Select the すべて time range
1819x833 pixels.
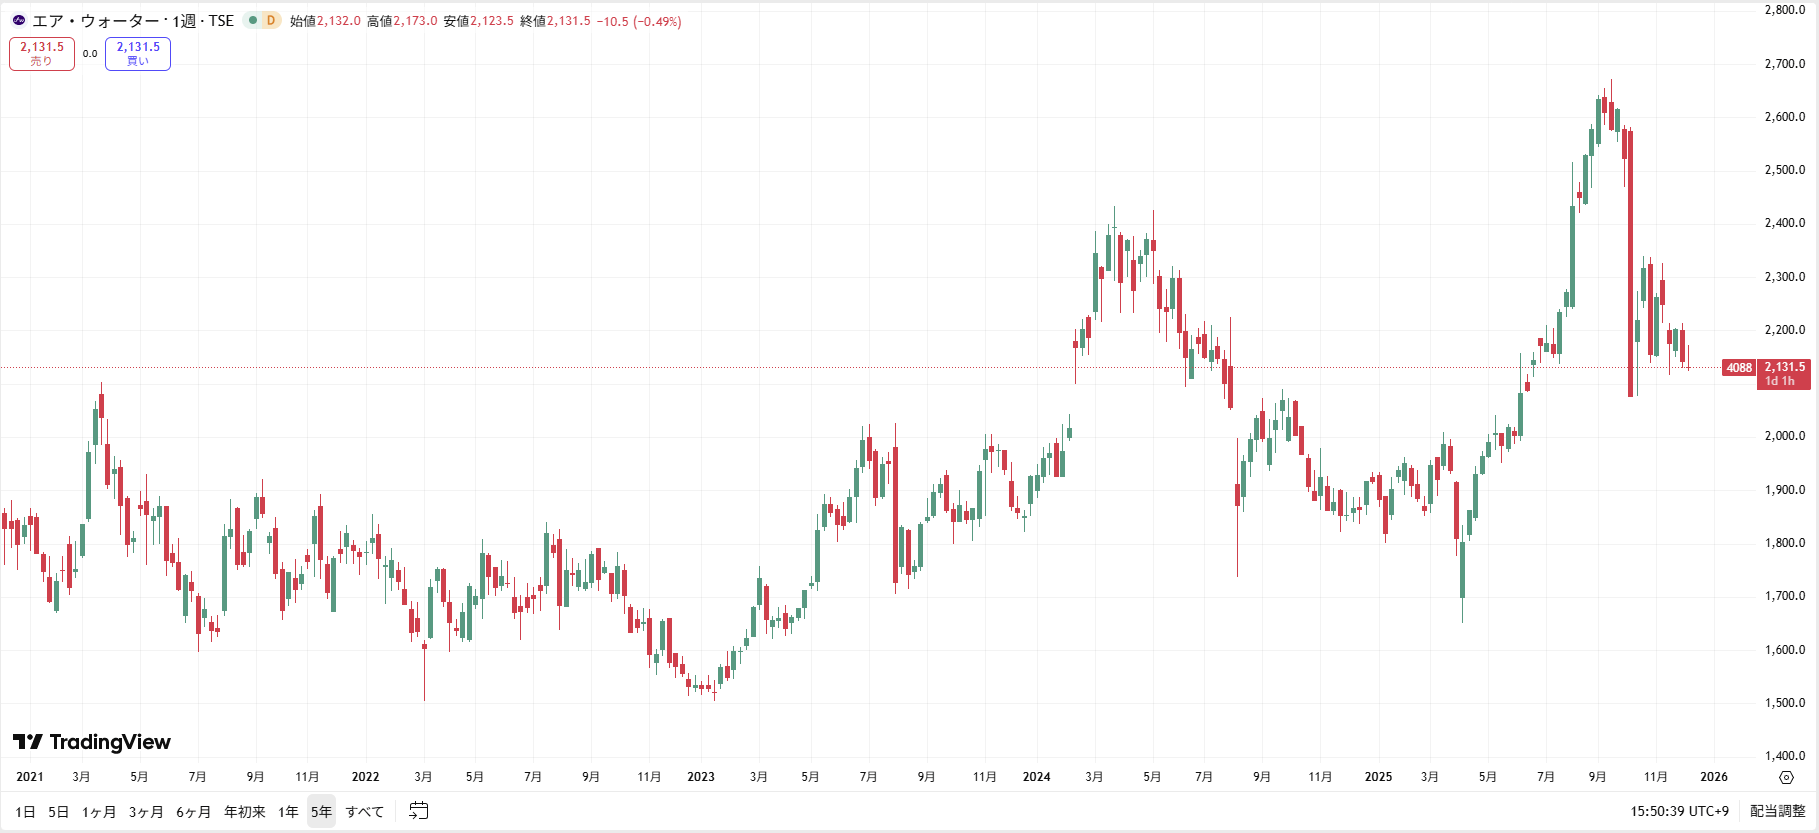(364, 812)
